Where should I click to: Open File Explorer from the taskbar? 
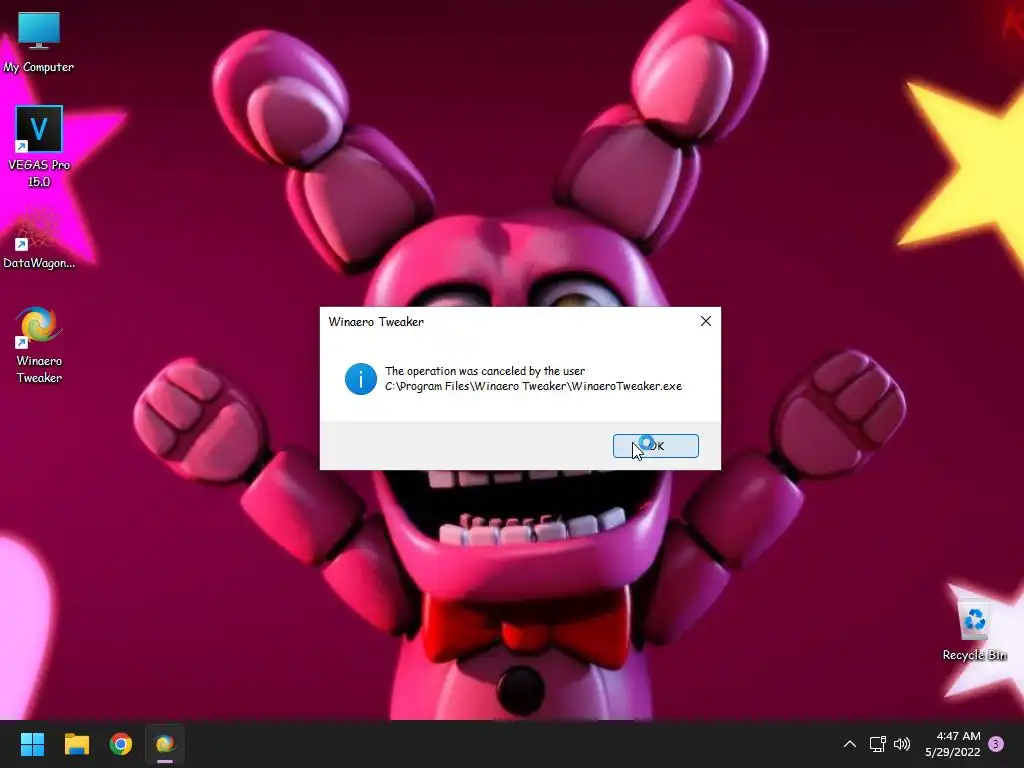[x=76, y=744]
